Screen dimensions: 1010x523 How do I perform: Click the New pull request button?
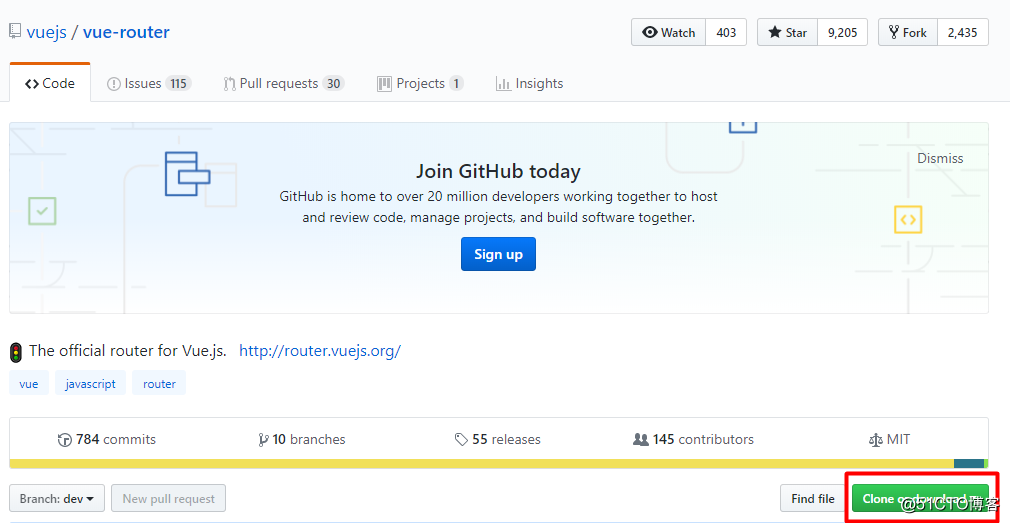point(169,499)
